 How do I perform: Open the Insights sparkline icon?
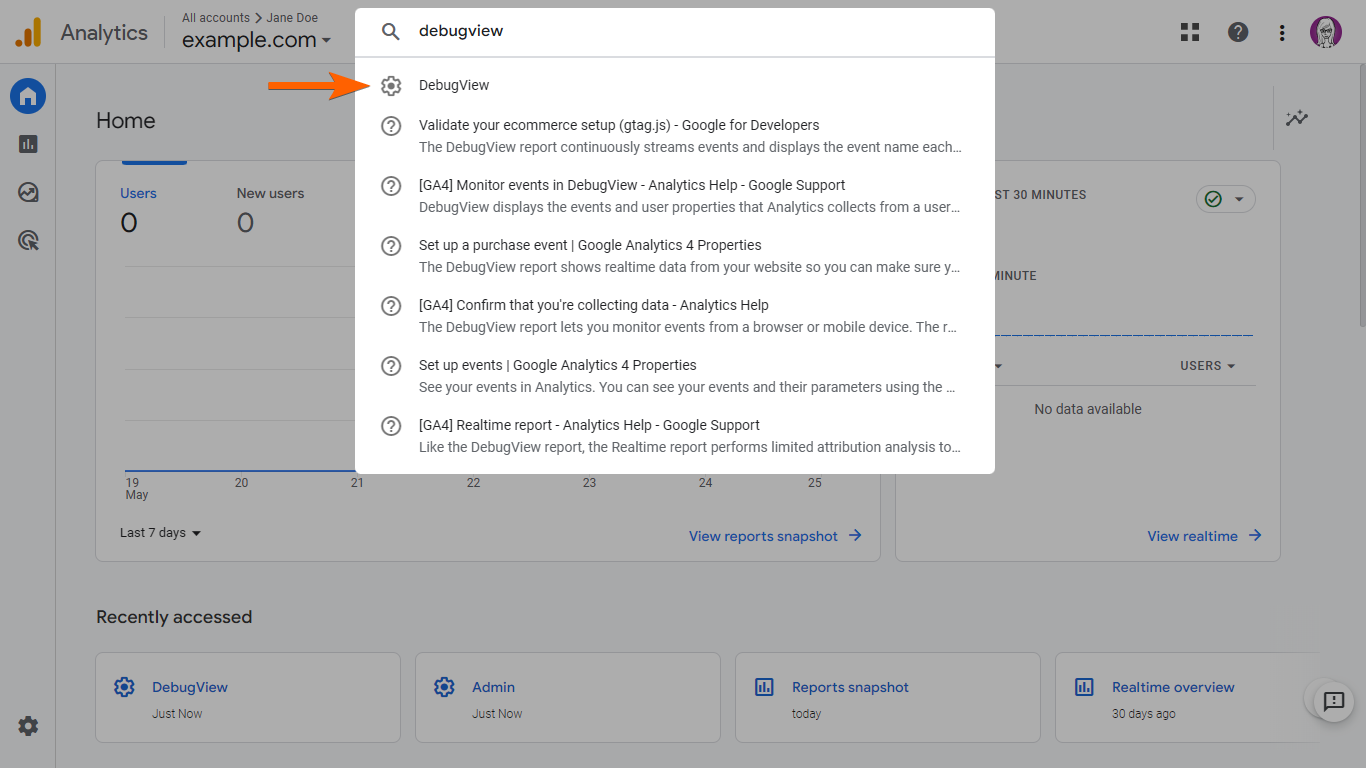1297,118
